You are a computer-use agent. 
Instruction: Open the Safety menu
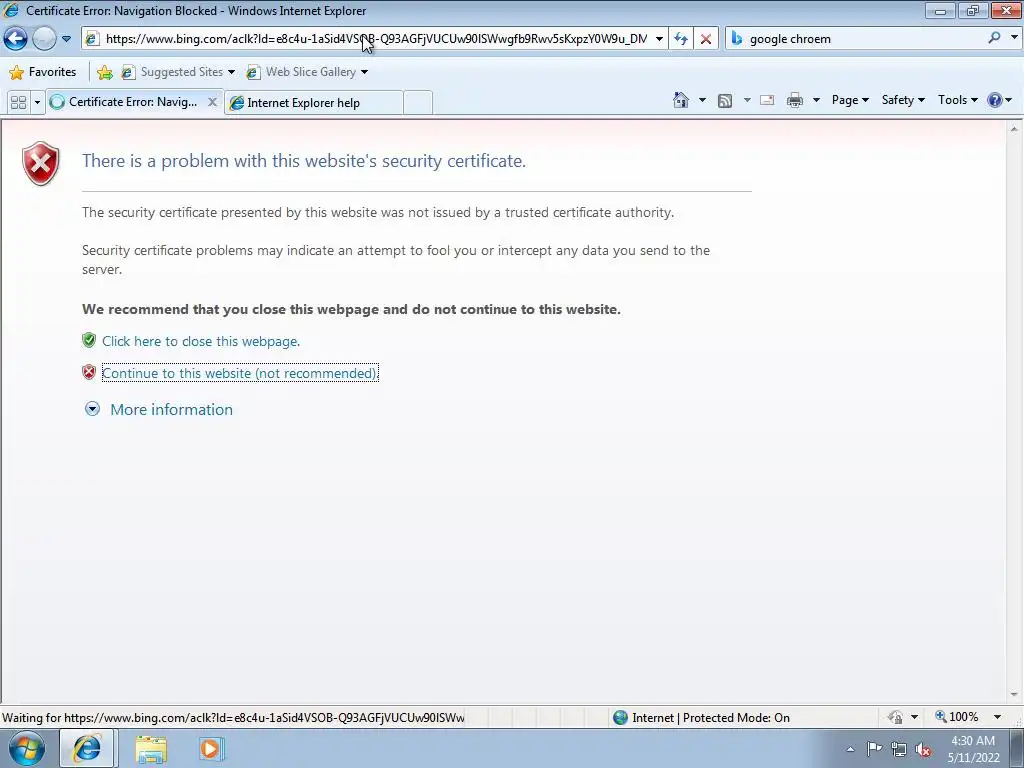click(903, 100)
